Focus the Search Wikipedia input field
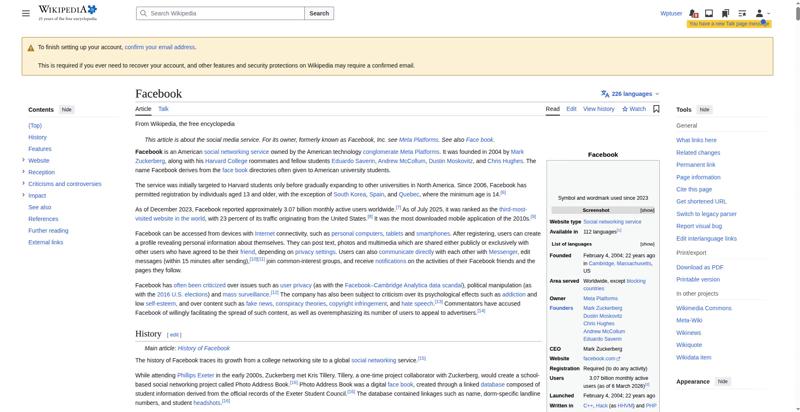The image size is (800, 412). click(x=220, y=13)
